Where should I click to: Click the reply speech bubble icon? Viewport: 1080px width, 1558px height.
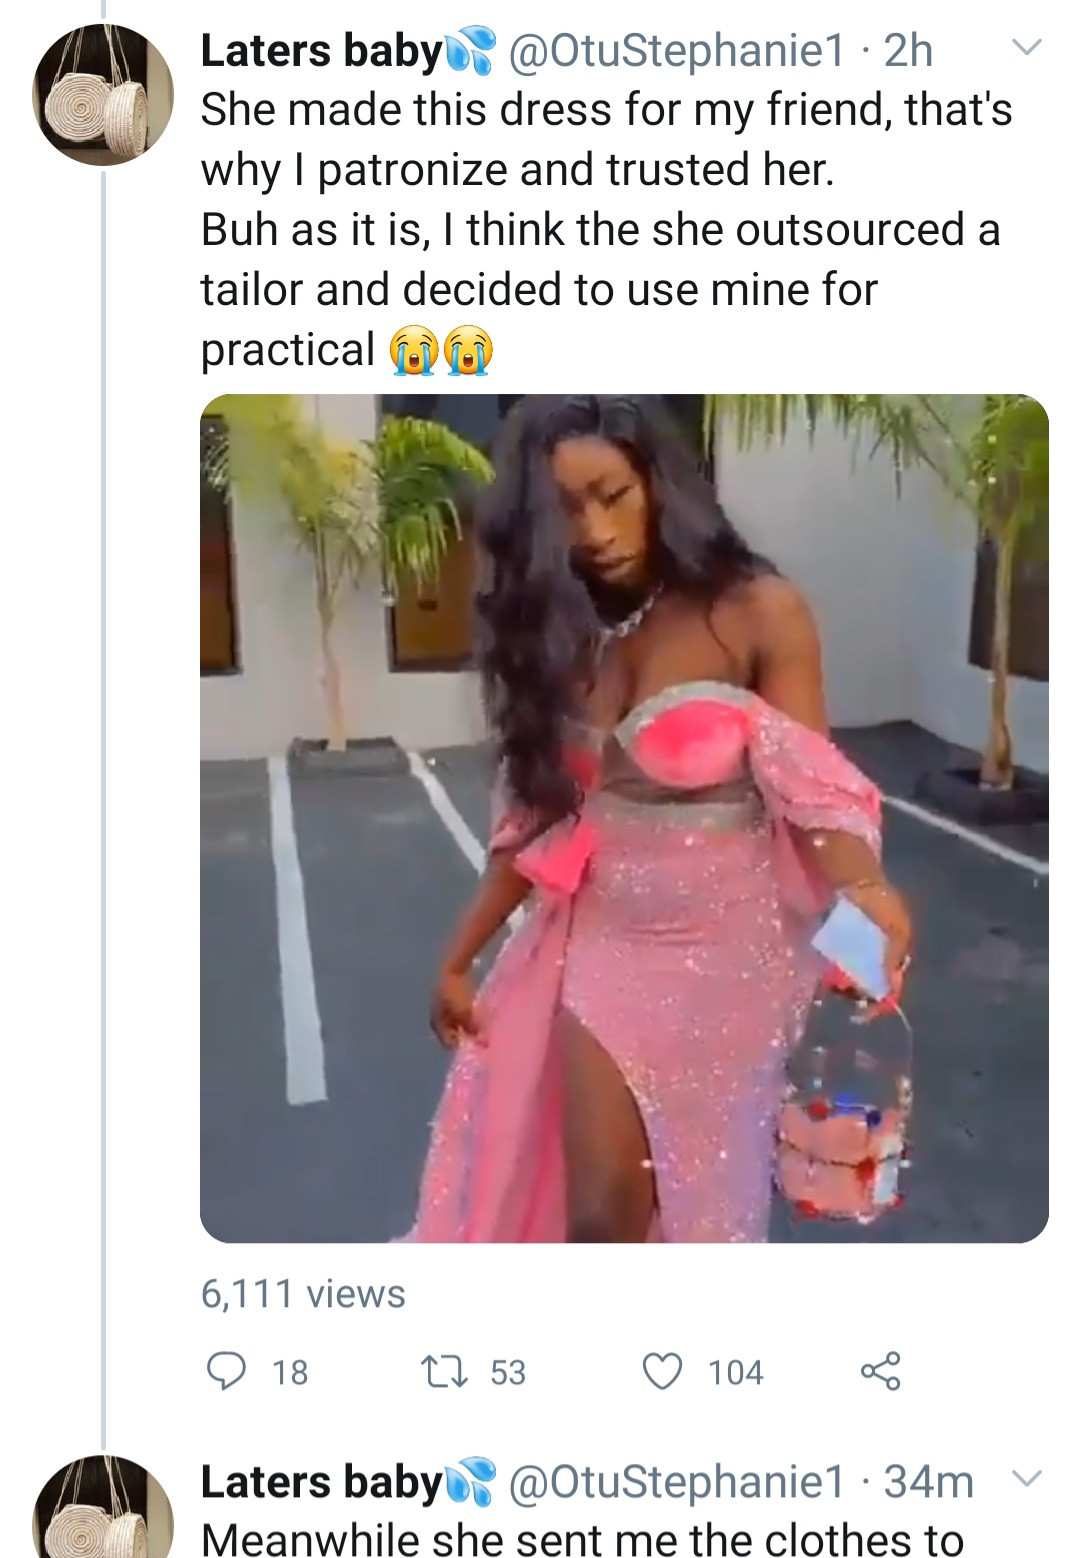pos(226,1371)
